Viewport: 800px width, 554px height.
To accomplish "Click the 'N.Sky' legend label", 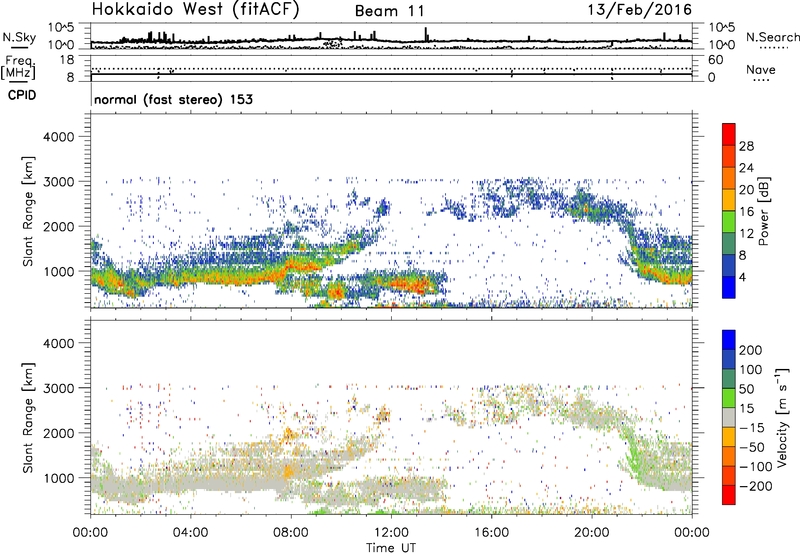I will pos(19,37).
